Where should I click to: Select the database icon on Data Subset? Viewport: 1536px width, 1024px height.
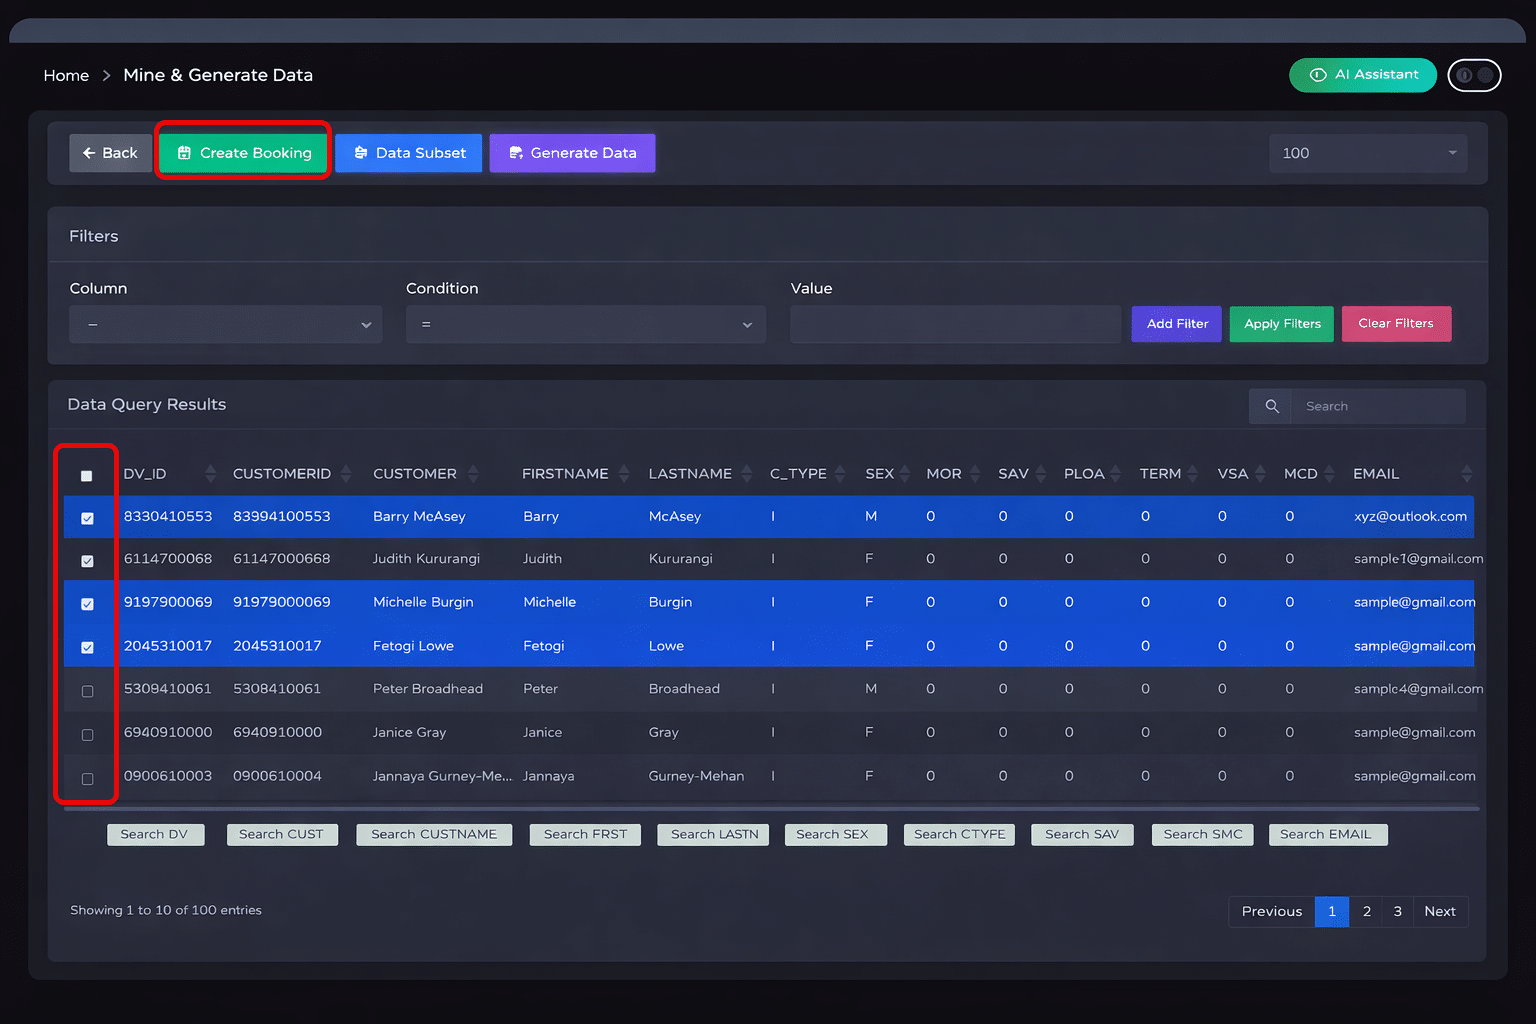pyautogui.click(x=361, y=152)
